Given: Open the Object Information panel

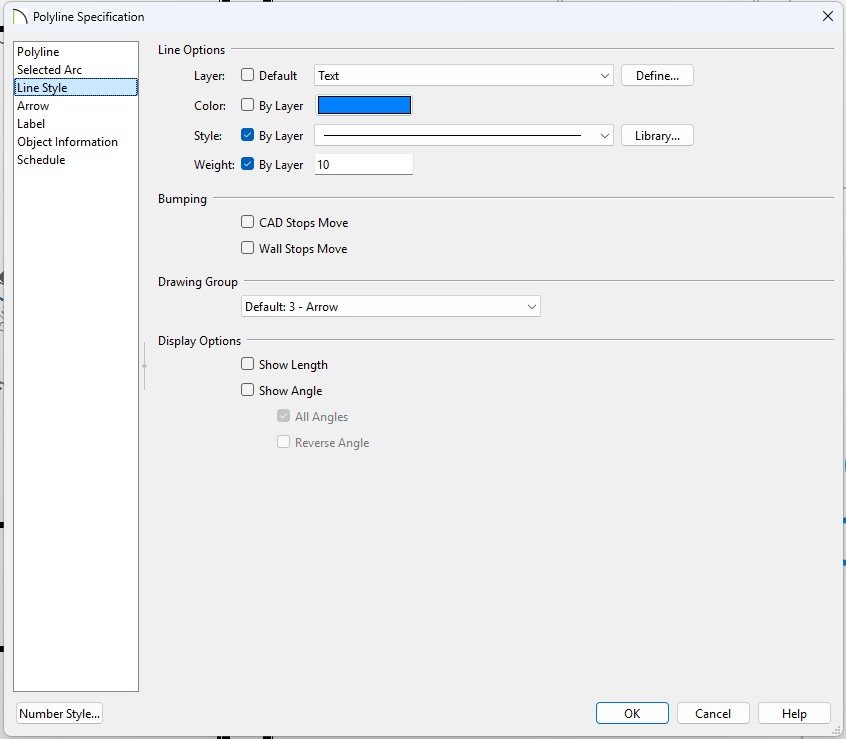Looking at the screenshot, I should pos(67,142).
